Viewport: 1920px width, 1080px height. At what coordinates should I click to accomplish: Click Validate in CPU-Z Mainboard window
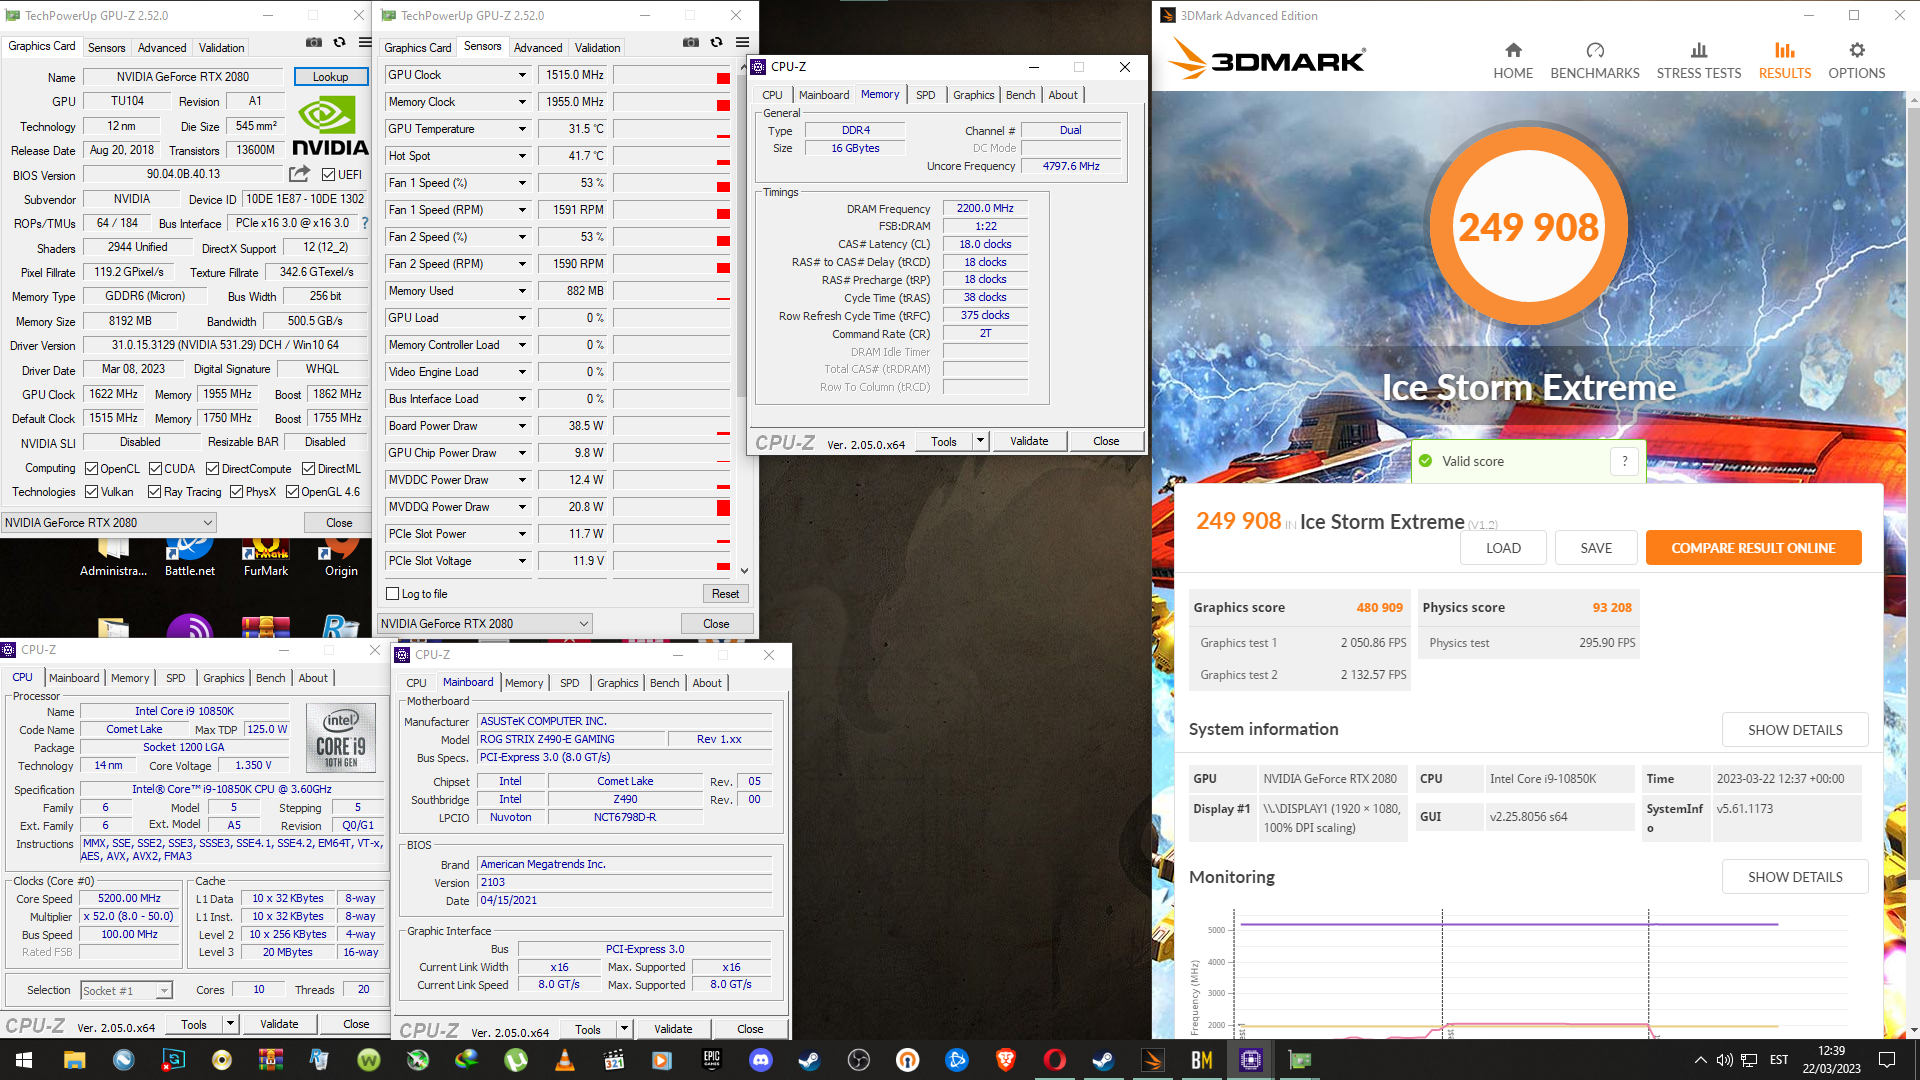[x=673, y=1029]
